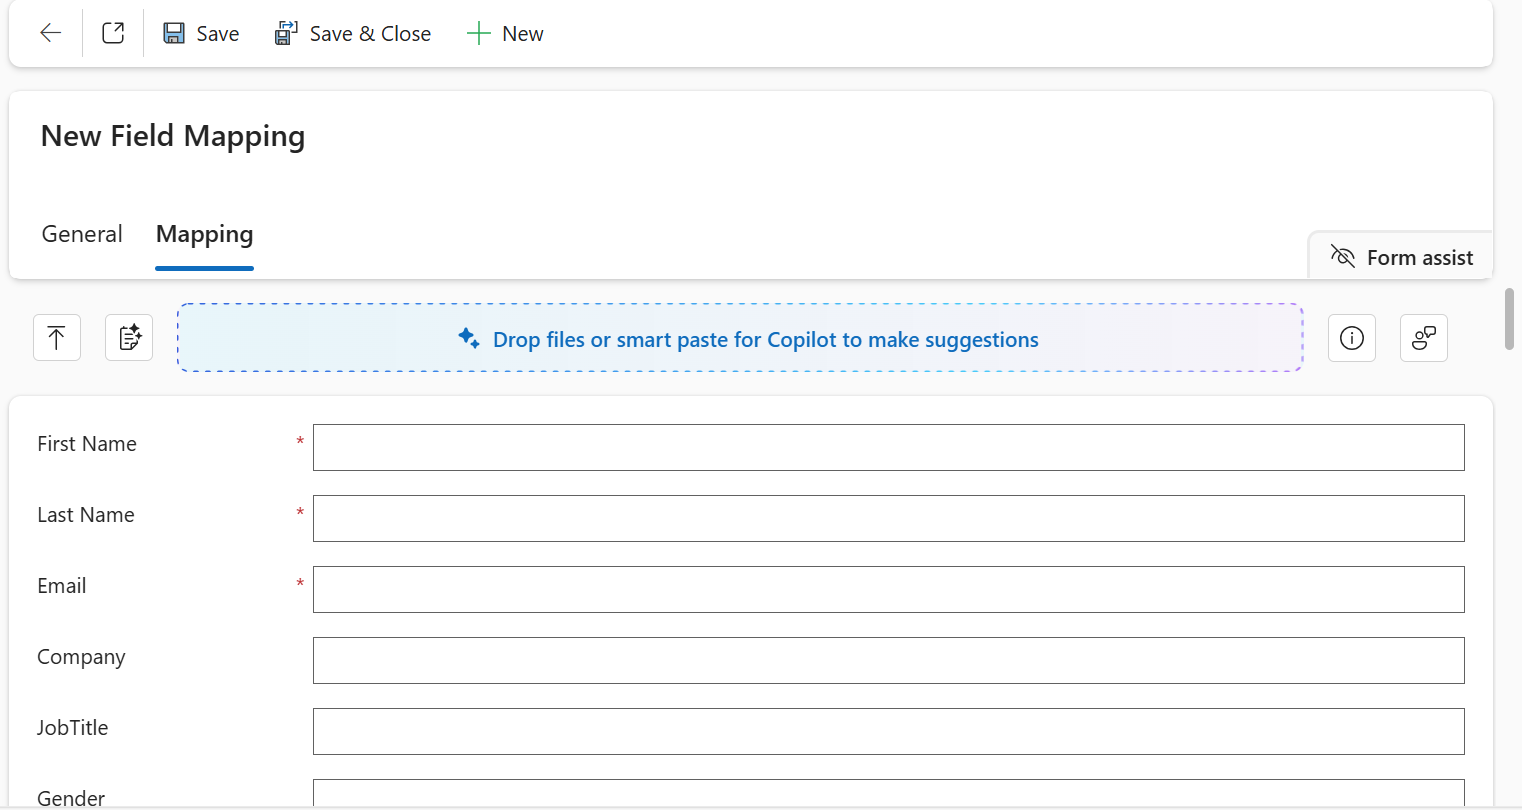The height and width of the screenshot is (810, 1522).
Task: Select the JobTitle input box
Action: click(x=888, y=731)
